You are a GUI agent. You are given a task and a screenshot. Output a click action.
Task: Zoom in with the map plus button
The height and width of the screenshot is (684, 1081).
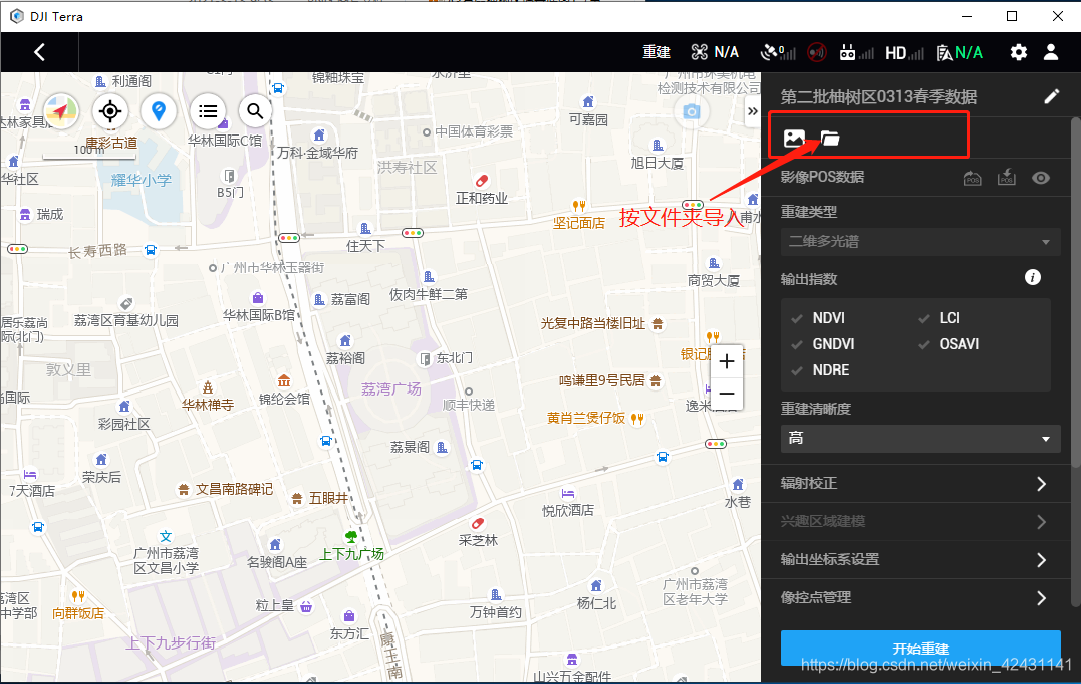[726, 360]
